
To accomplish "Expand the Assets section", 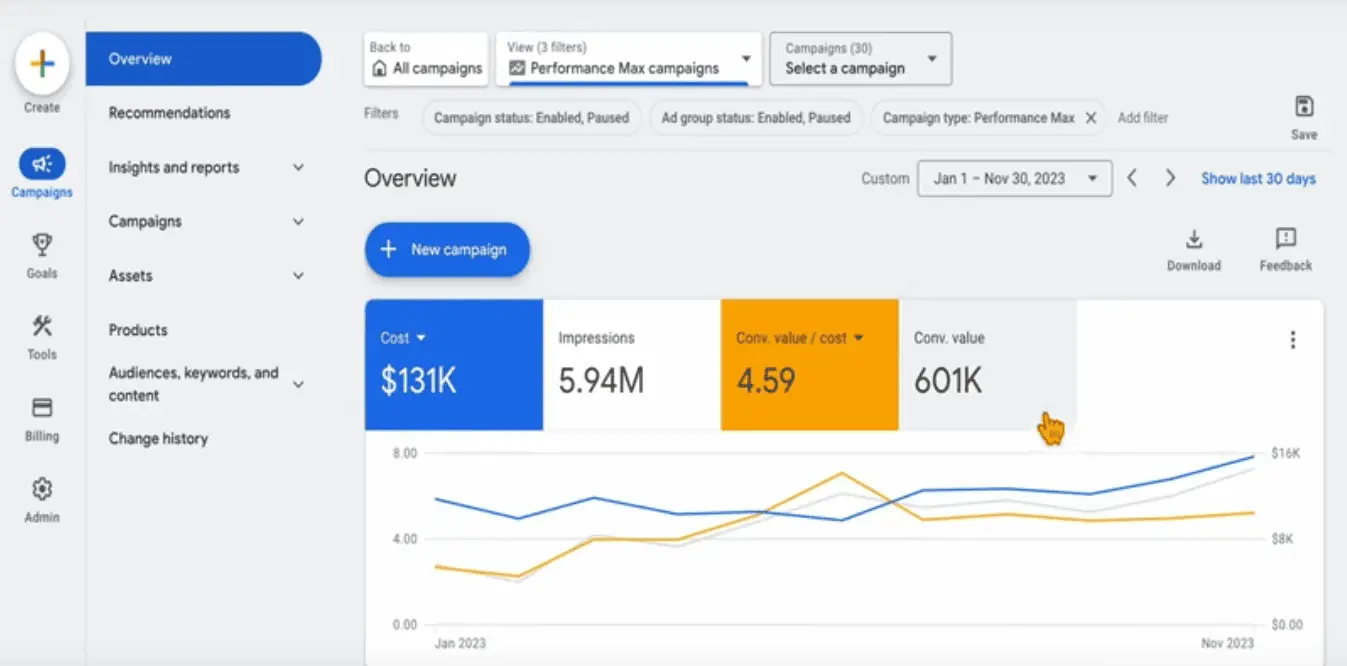I will coord(298,276).
